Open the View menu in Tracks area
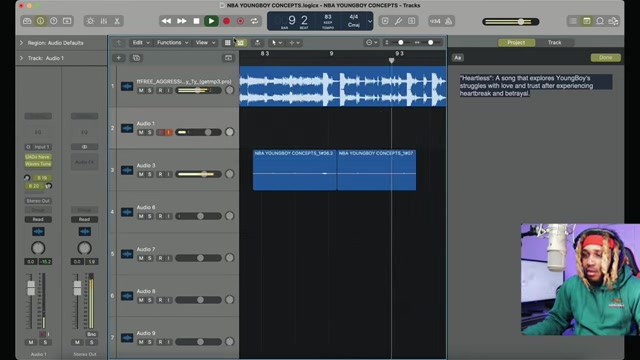The width and height of the screenshot is (640, 360). pos(205,42)
